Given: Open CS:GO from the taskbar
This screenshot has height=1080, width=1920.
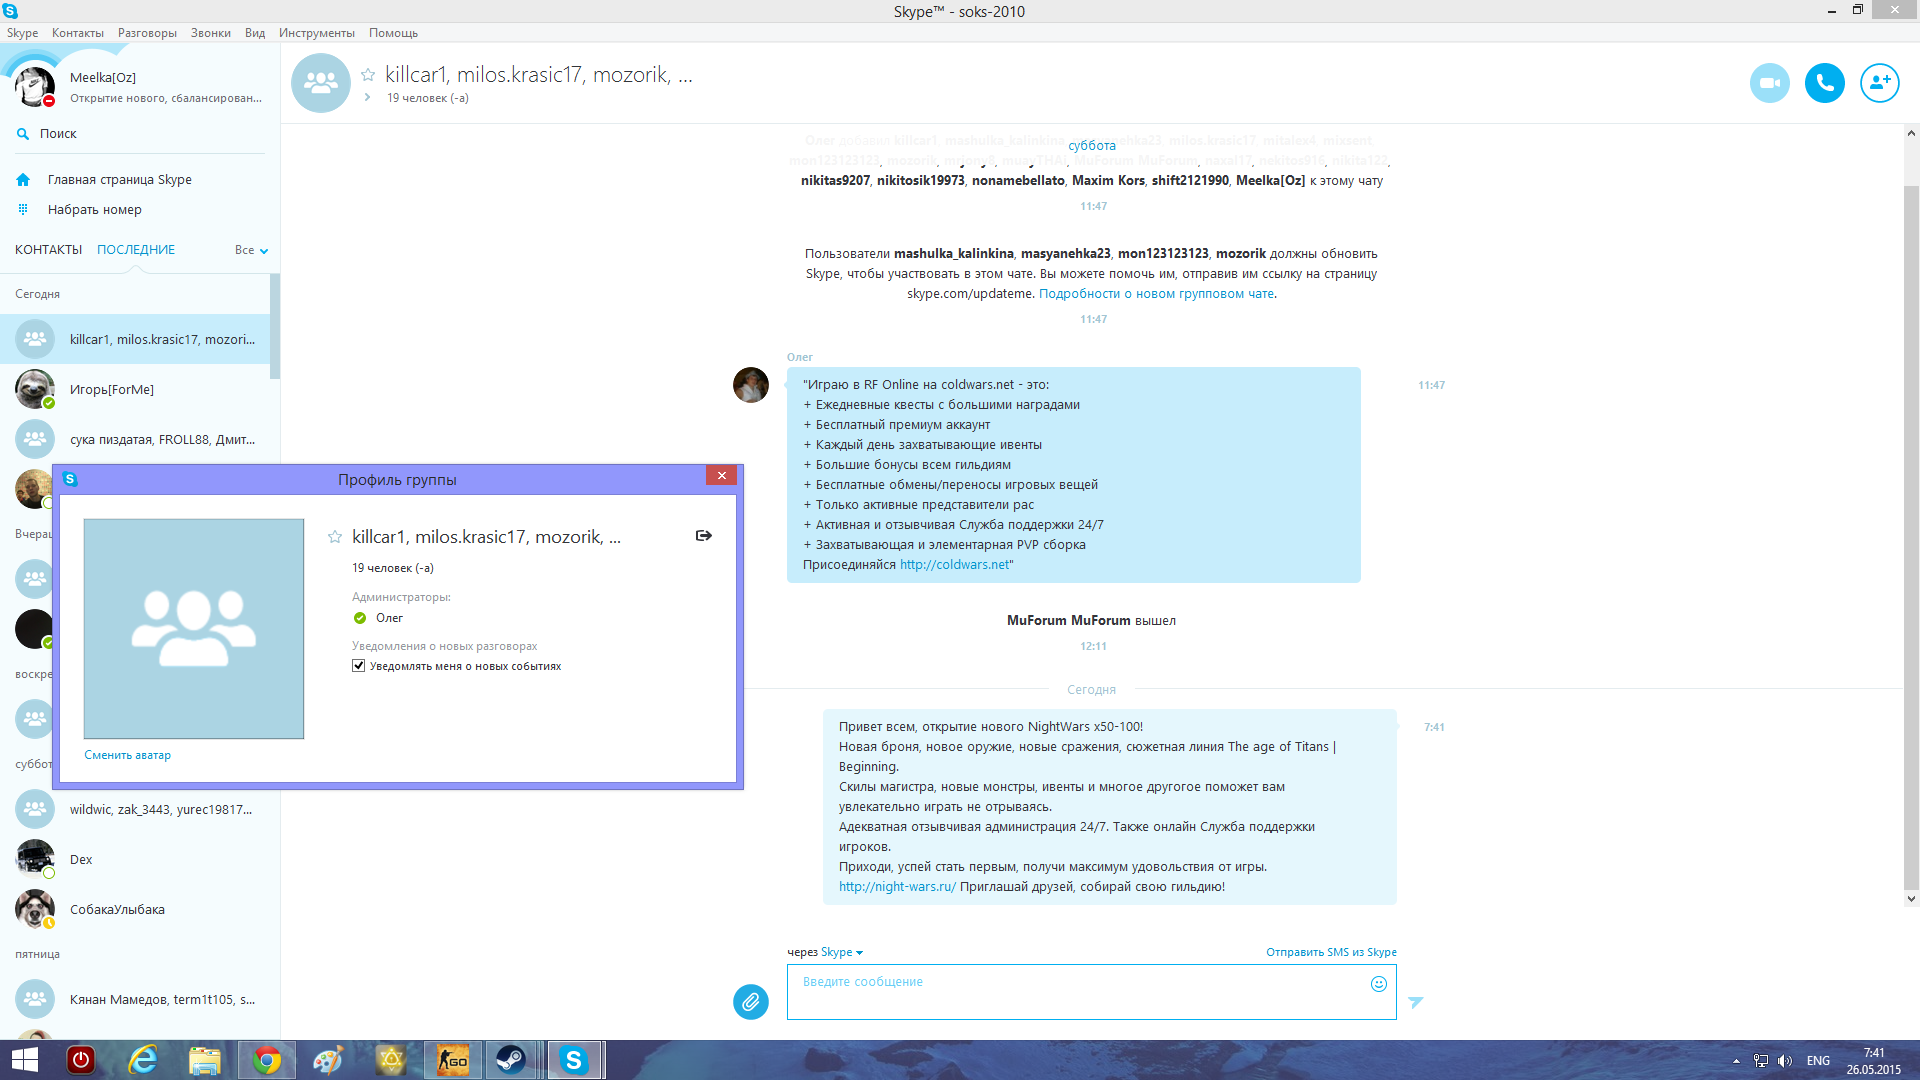Looking at the screenshot, I should tap(452, 1060).
